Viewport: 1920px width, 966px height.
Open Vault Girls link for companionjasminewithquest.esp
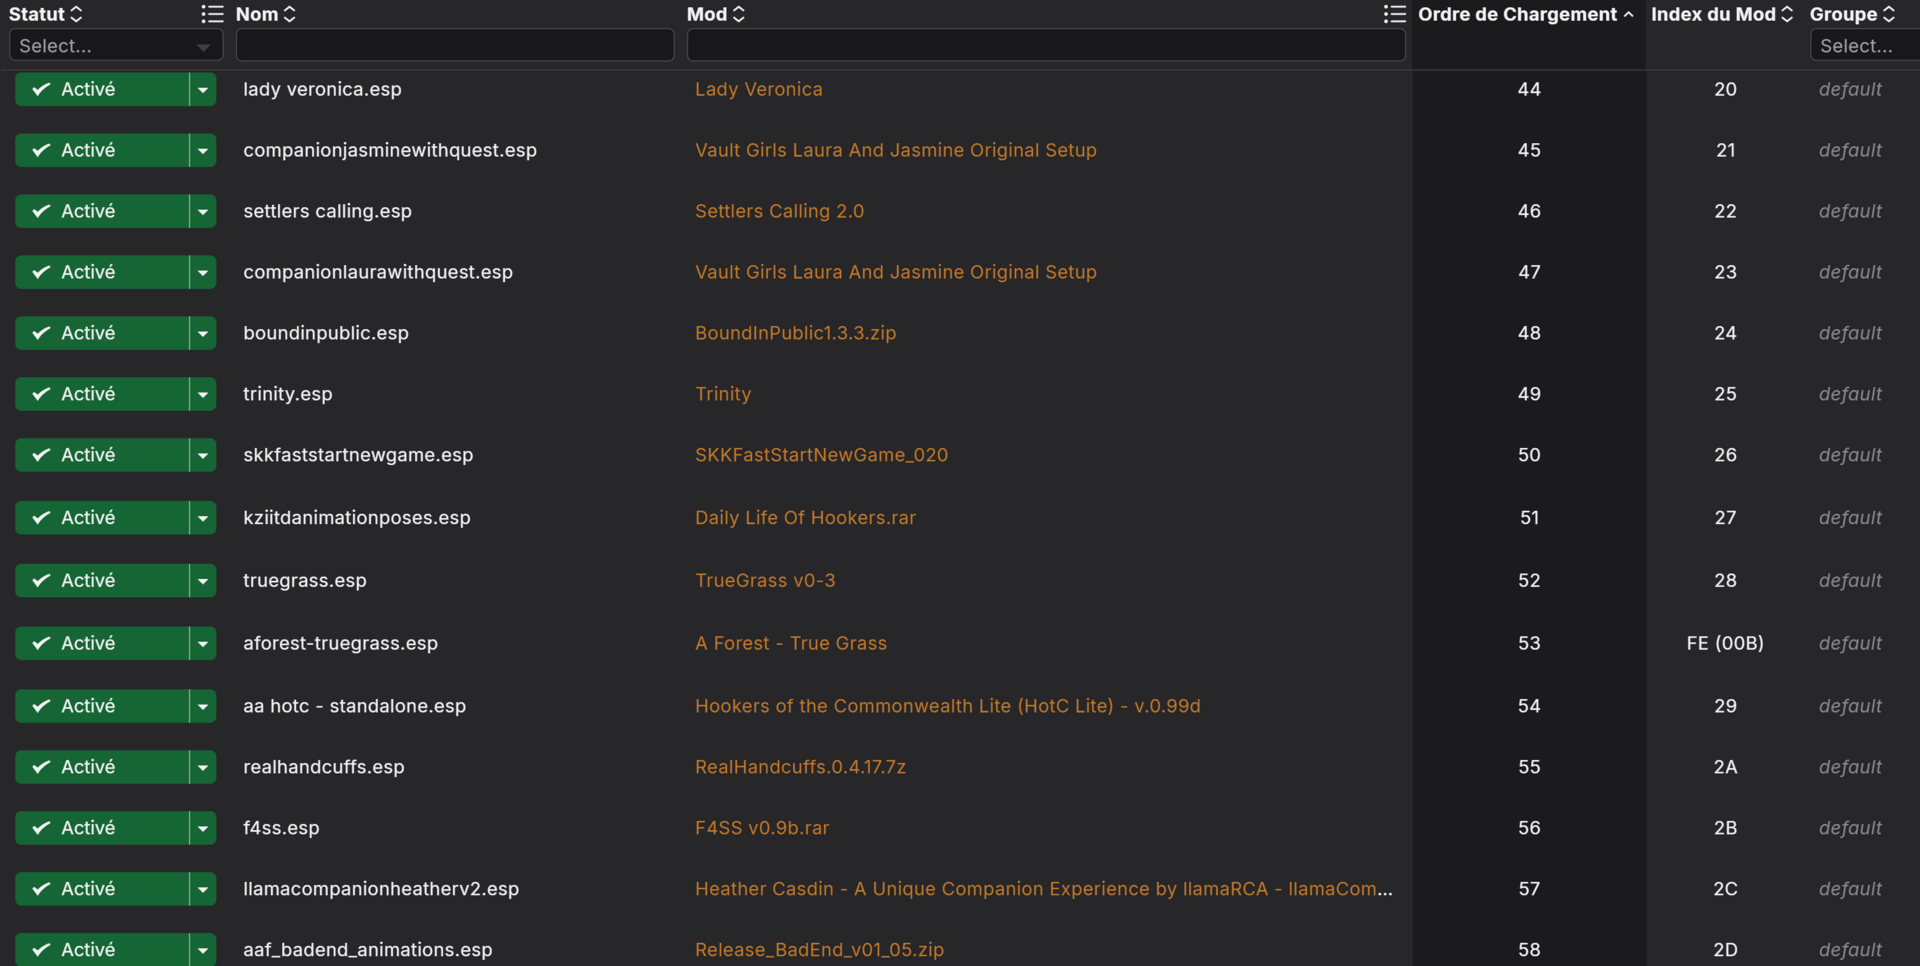point(896,150)
